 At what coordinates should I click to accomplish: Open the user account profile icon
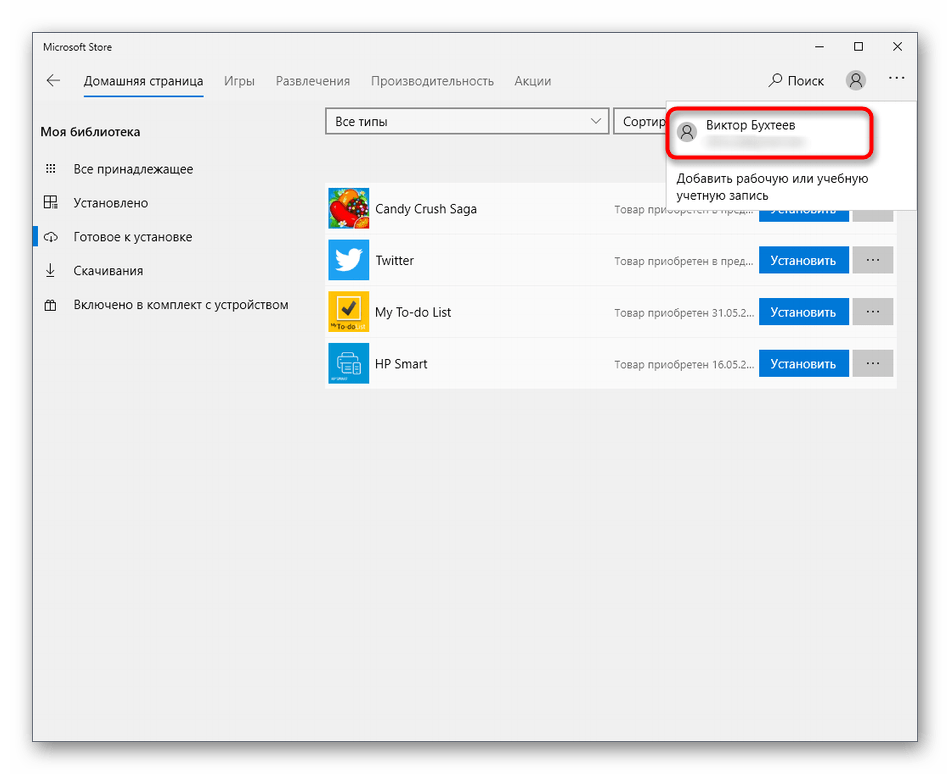(855, 81)
